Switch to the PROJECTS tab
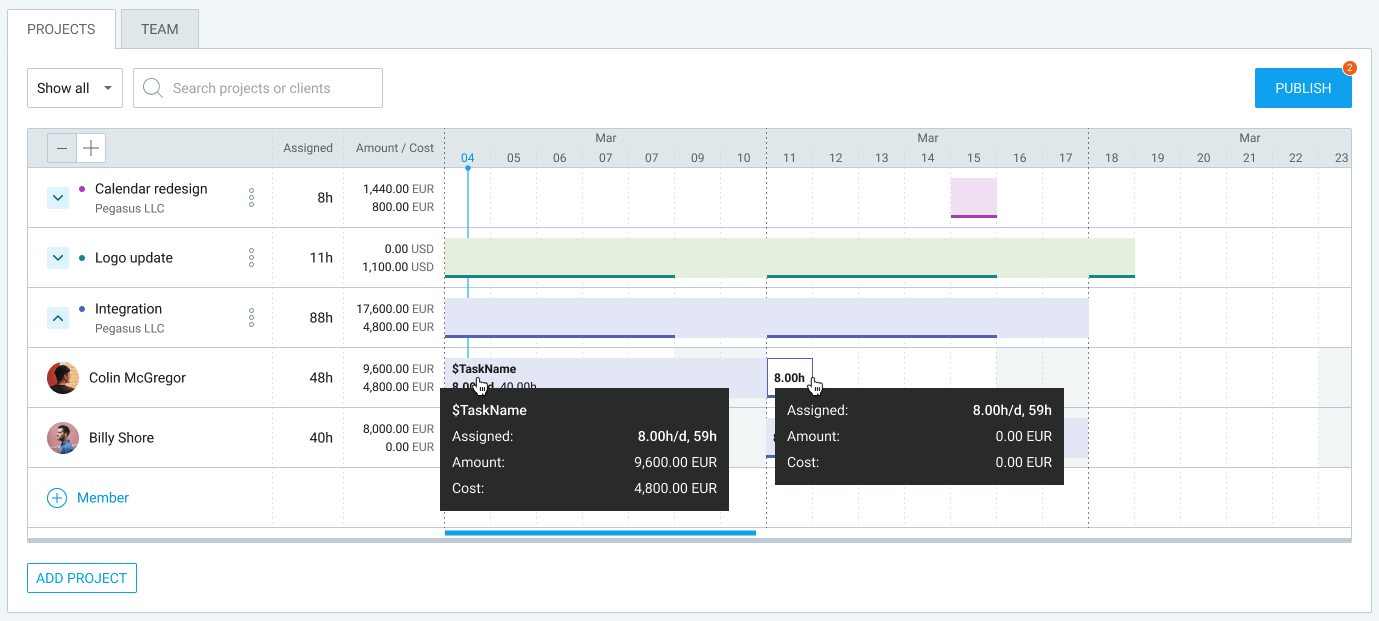 (61, 29)
